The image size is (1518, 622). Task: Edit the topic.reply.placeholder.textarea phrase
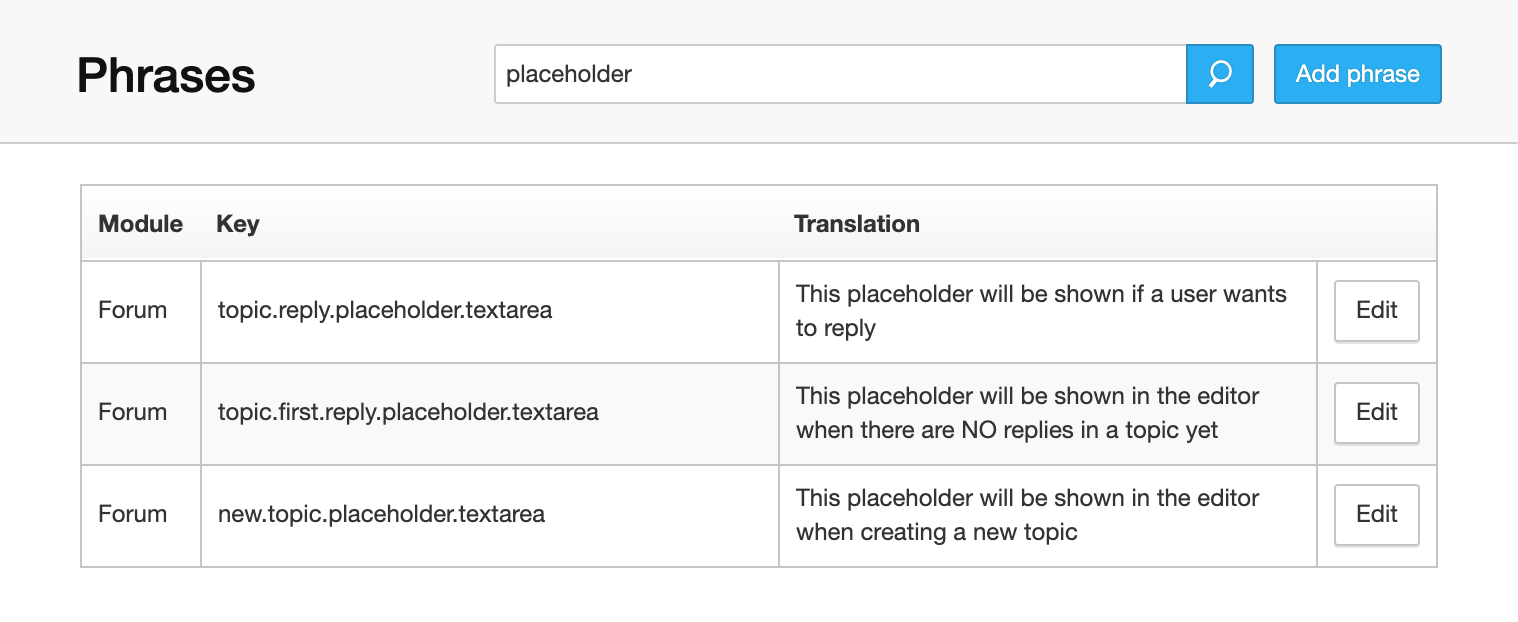click(1376, 311)
